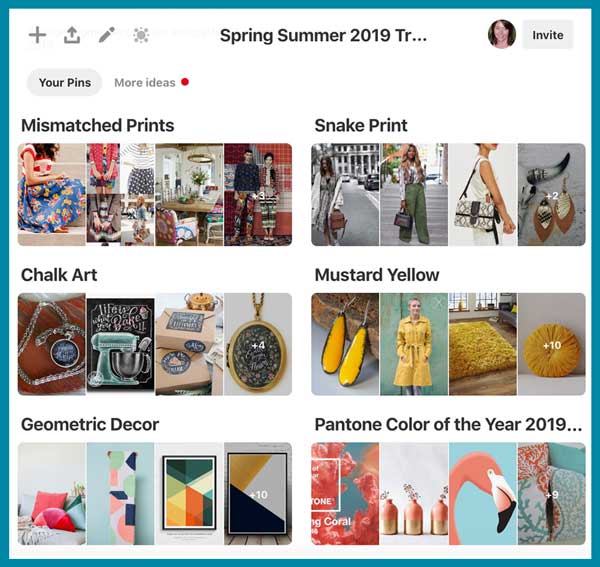This screenshot has width=600, height=567.
Task: Invite collaborators with the Invite button
Action: click(x=548, y=35)
